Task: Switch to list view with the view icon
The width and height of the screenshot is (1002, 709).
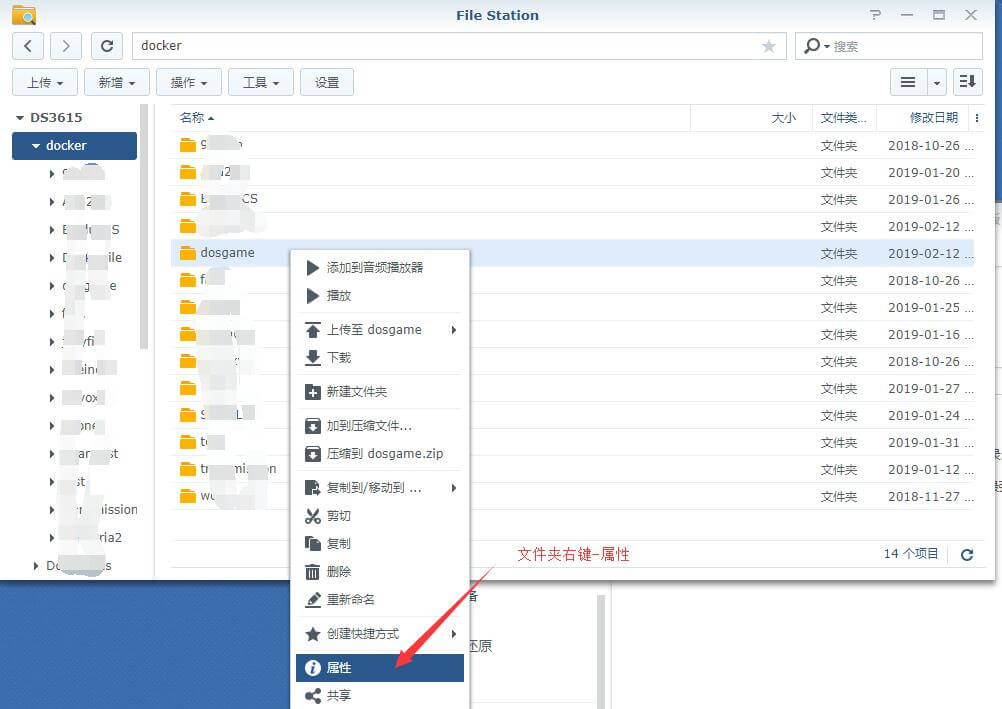Action: click(908, 82)
